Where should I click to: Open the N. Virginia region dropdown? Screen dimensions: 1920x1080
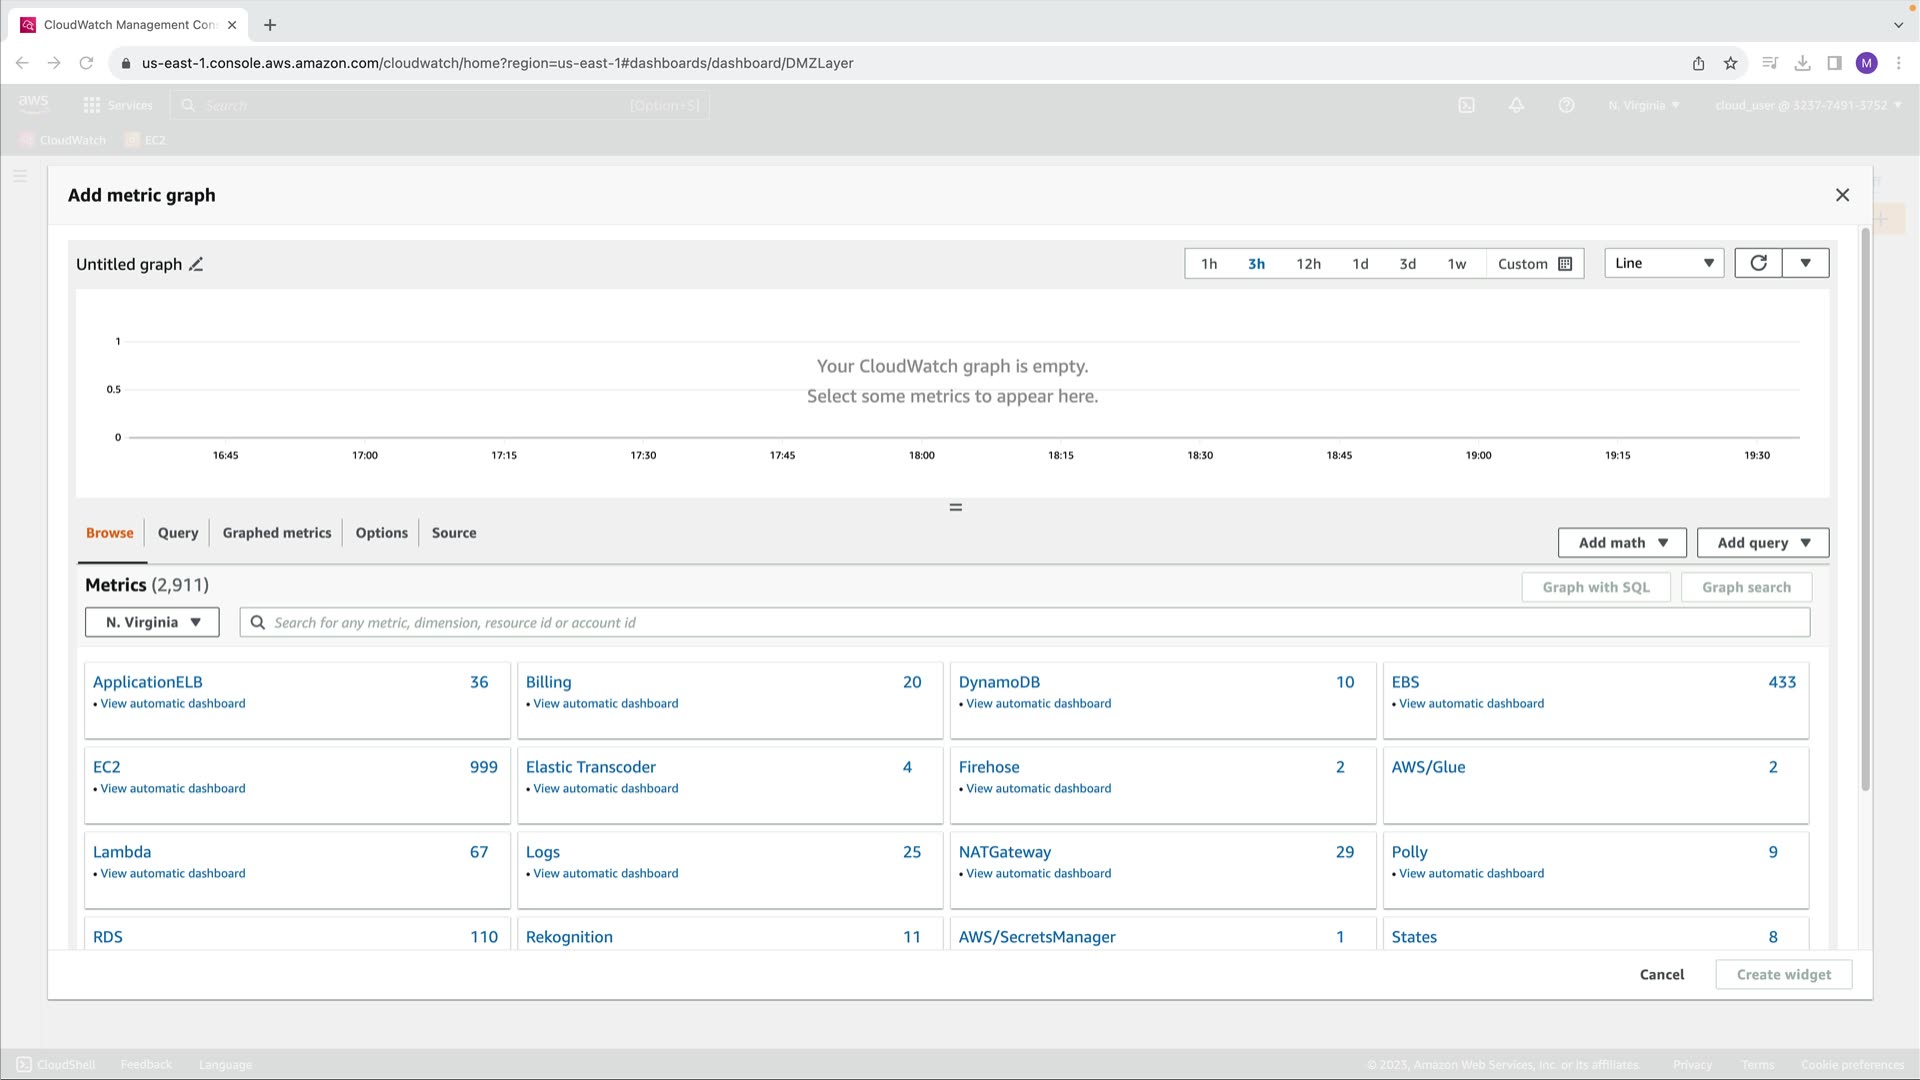pos(152,622)
